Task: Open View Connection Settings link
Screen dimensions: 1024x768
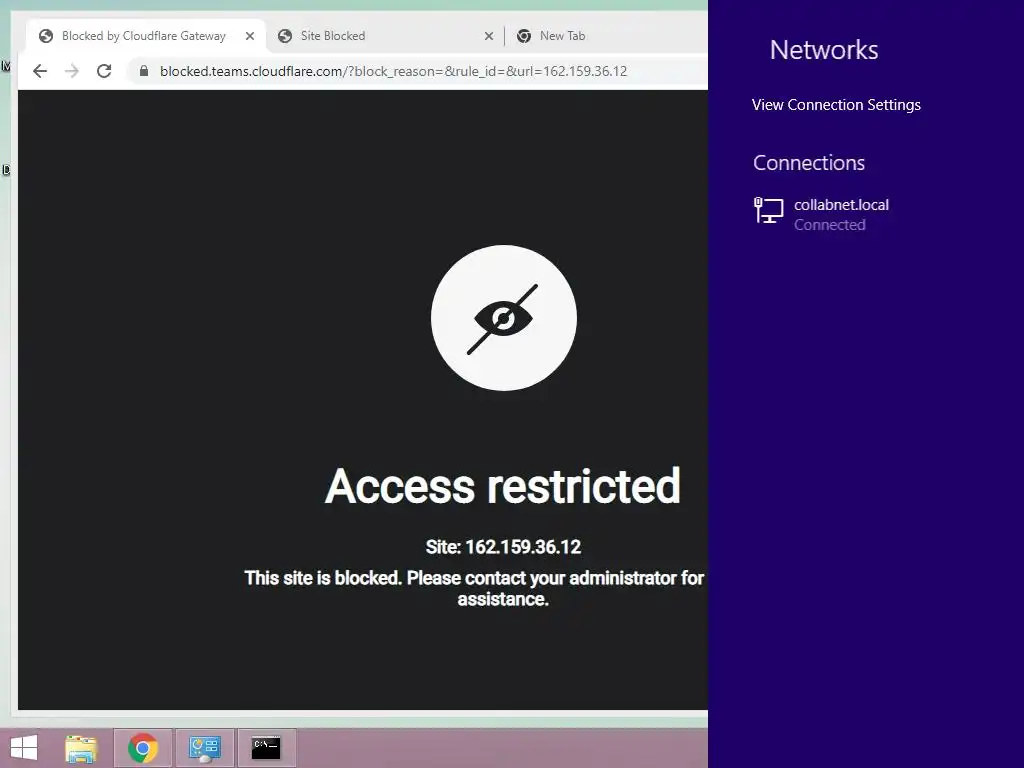Action: (836, 105)
